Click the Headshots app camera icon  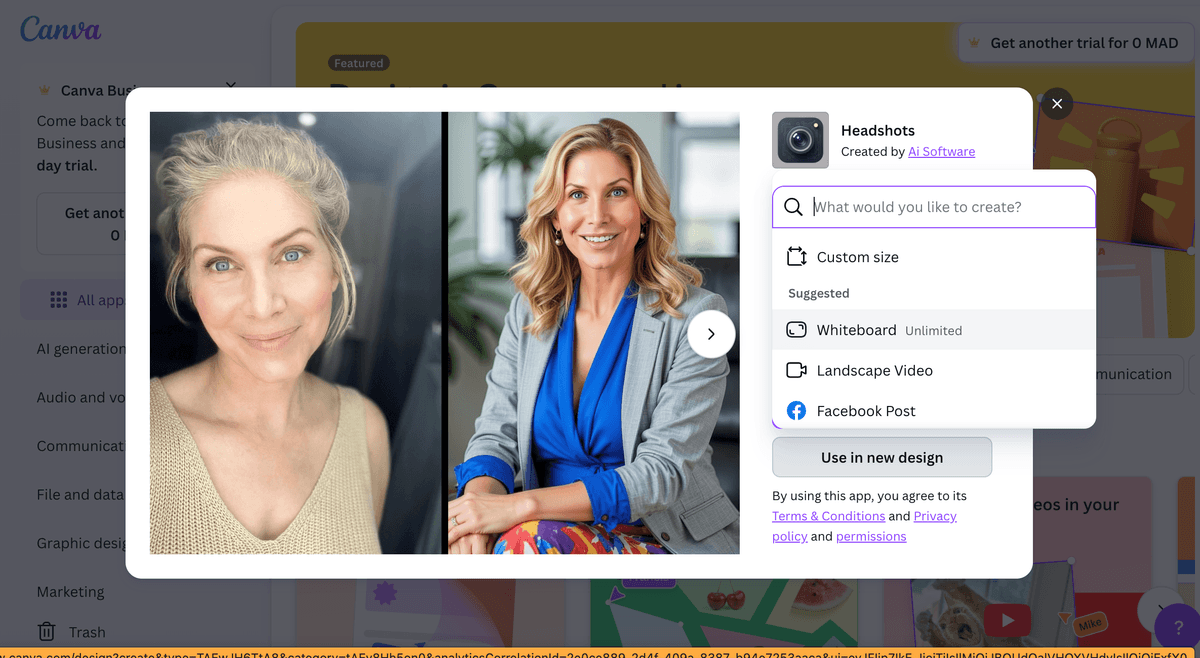click(800, 140)
